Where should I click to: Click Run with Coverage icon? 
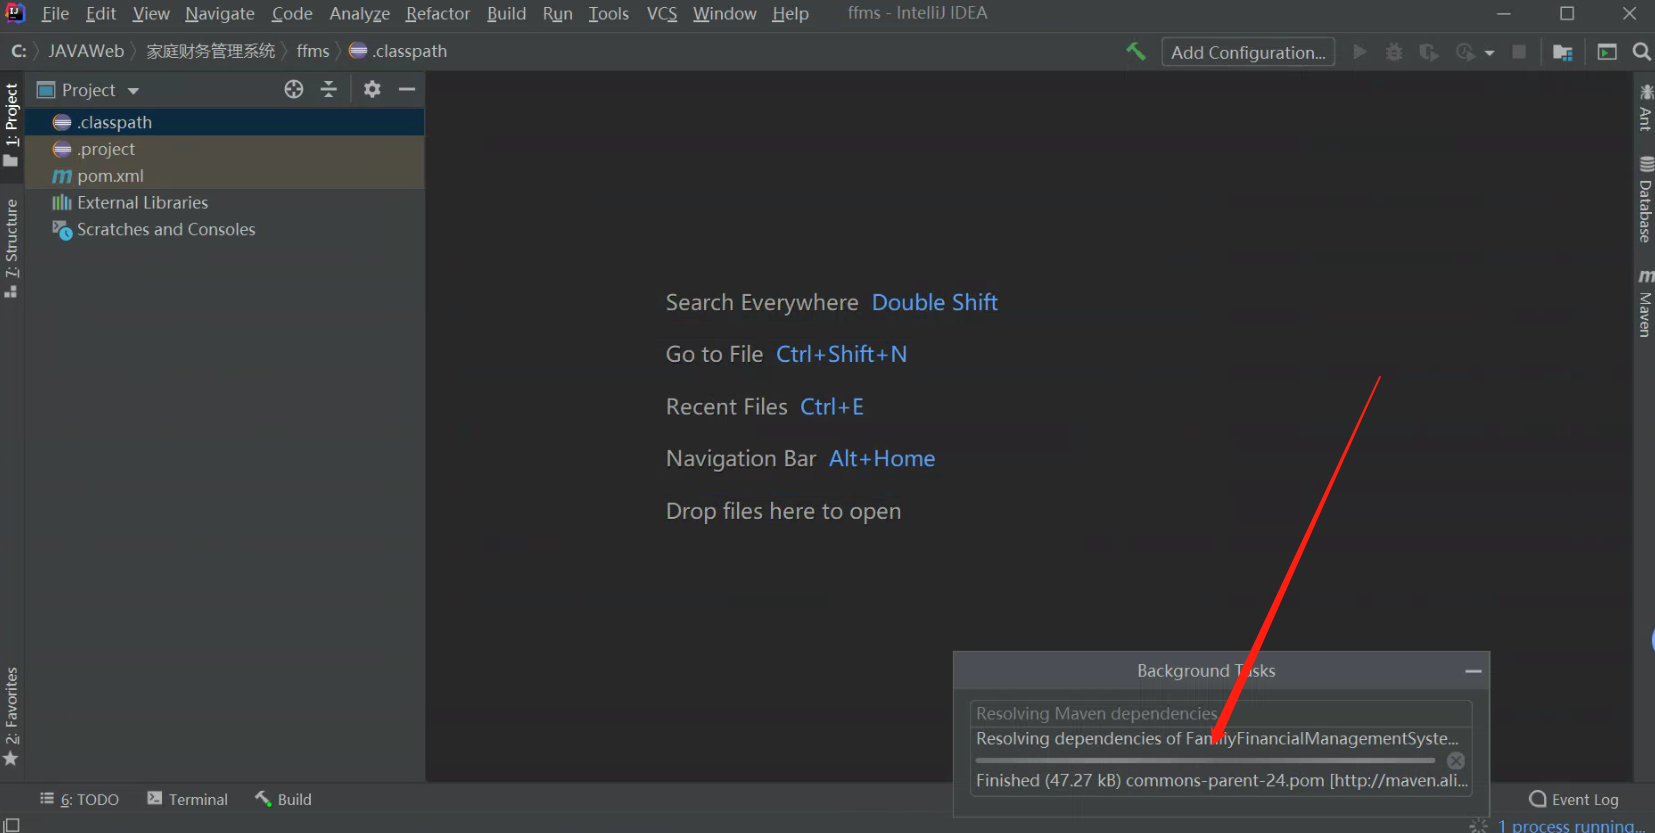click(x=1429, y=52)
